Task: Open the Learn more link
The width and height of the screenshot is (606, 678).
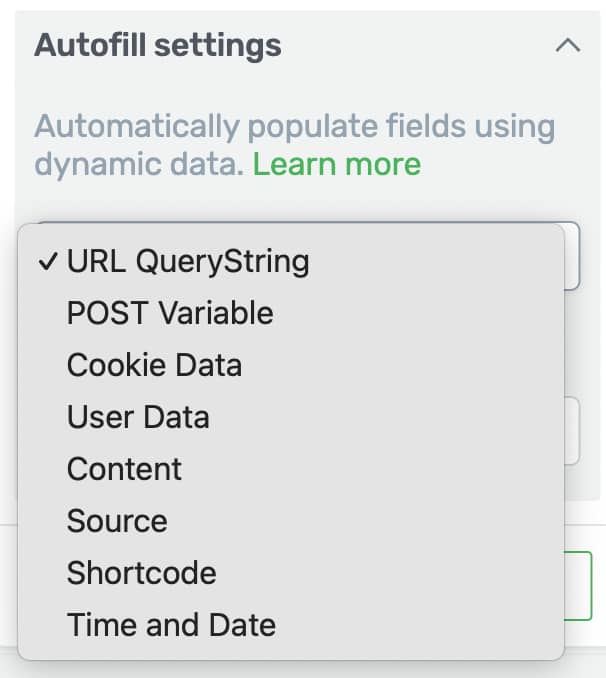Action: pyautogui.click(x=337, y=165)
